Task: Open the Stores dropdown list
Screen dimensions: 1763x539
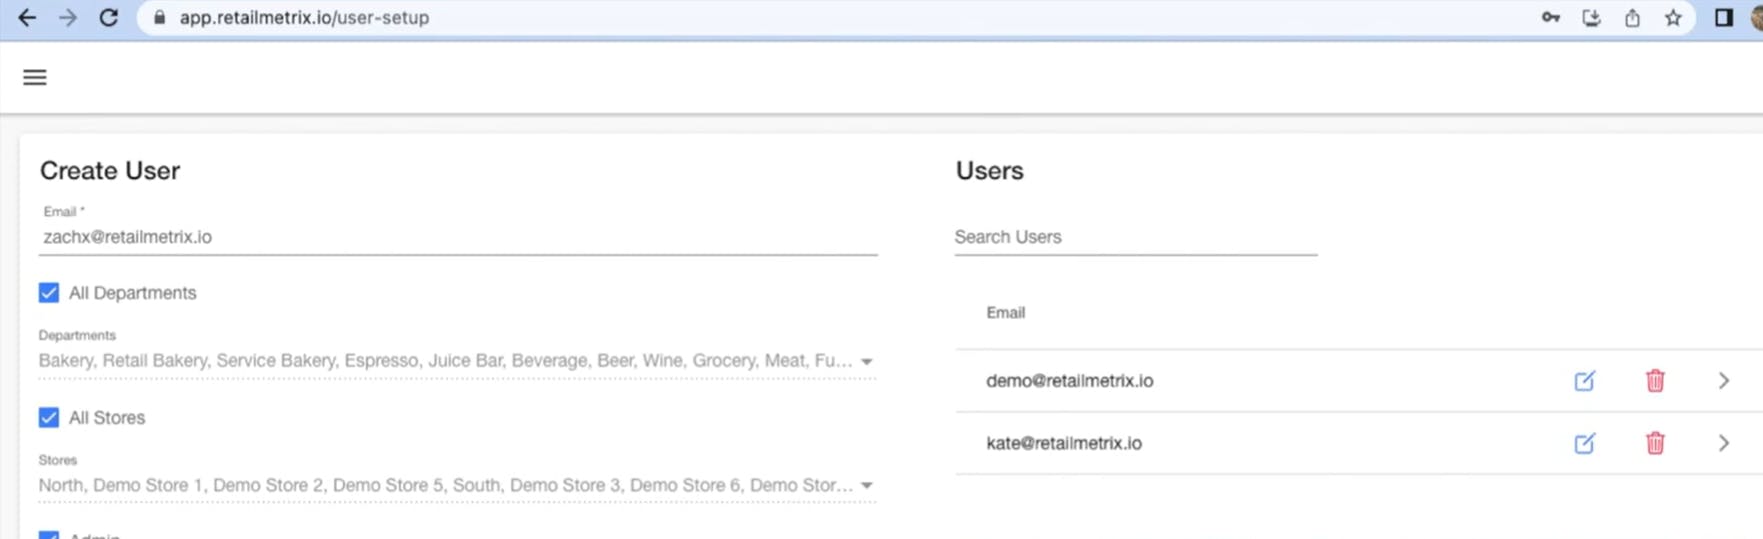Action: [866, 486]
